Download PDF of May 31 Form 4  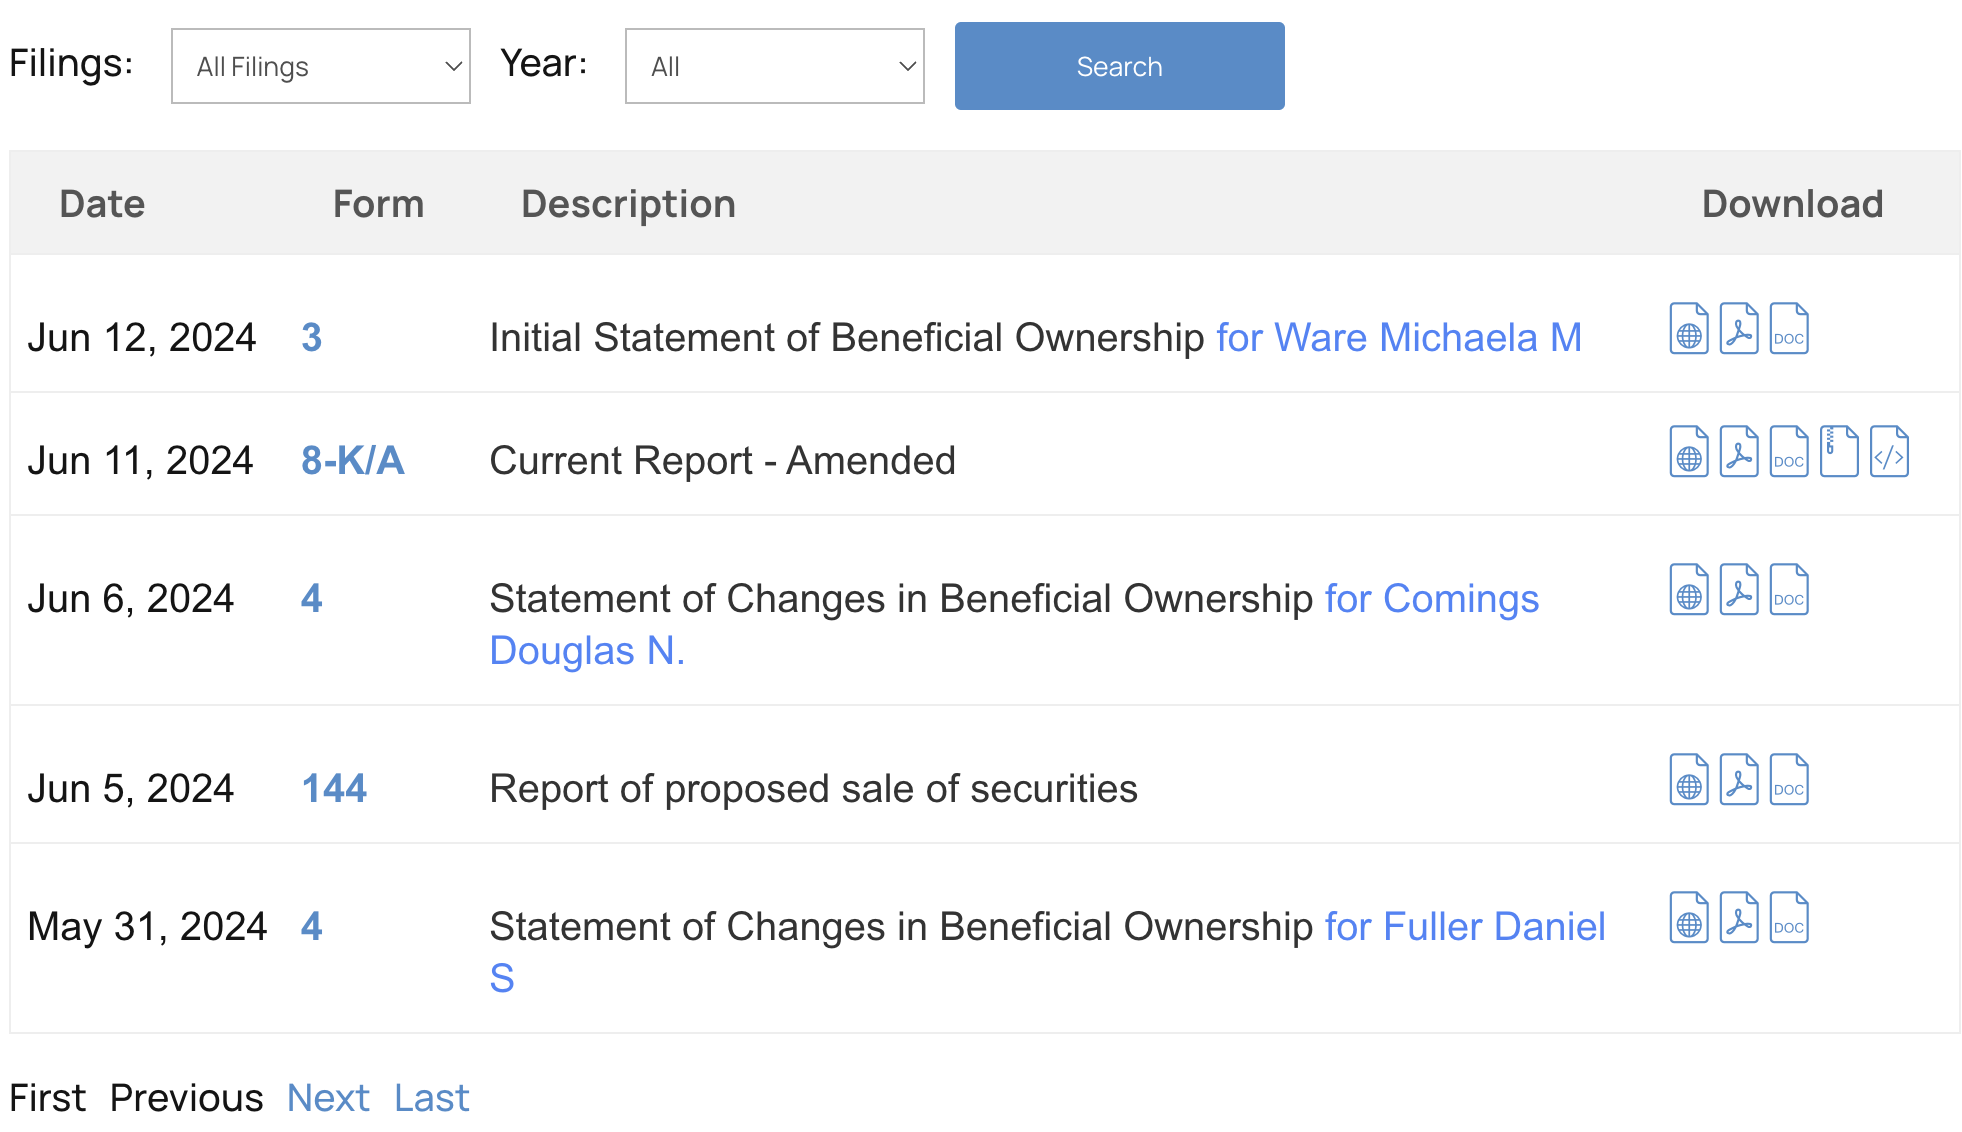click(1739, 918)
